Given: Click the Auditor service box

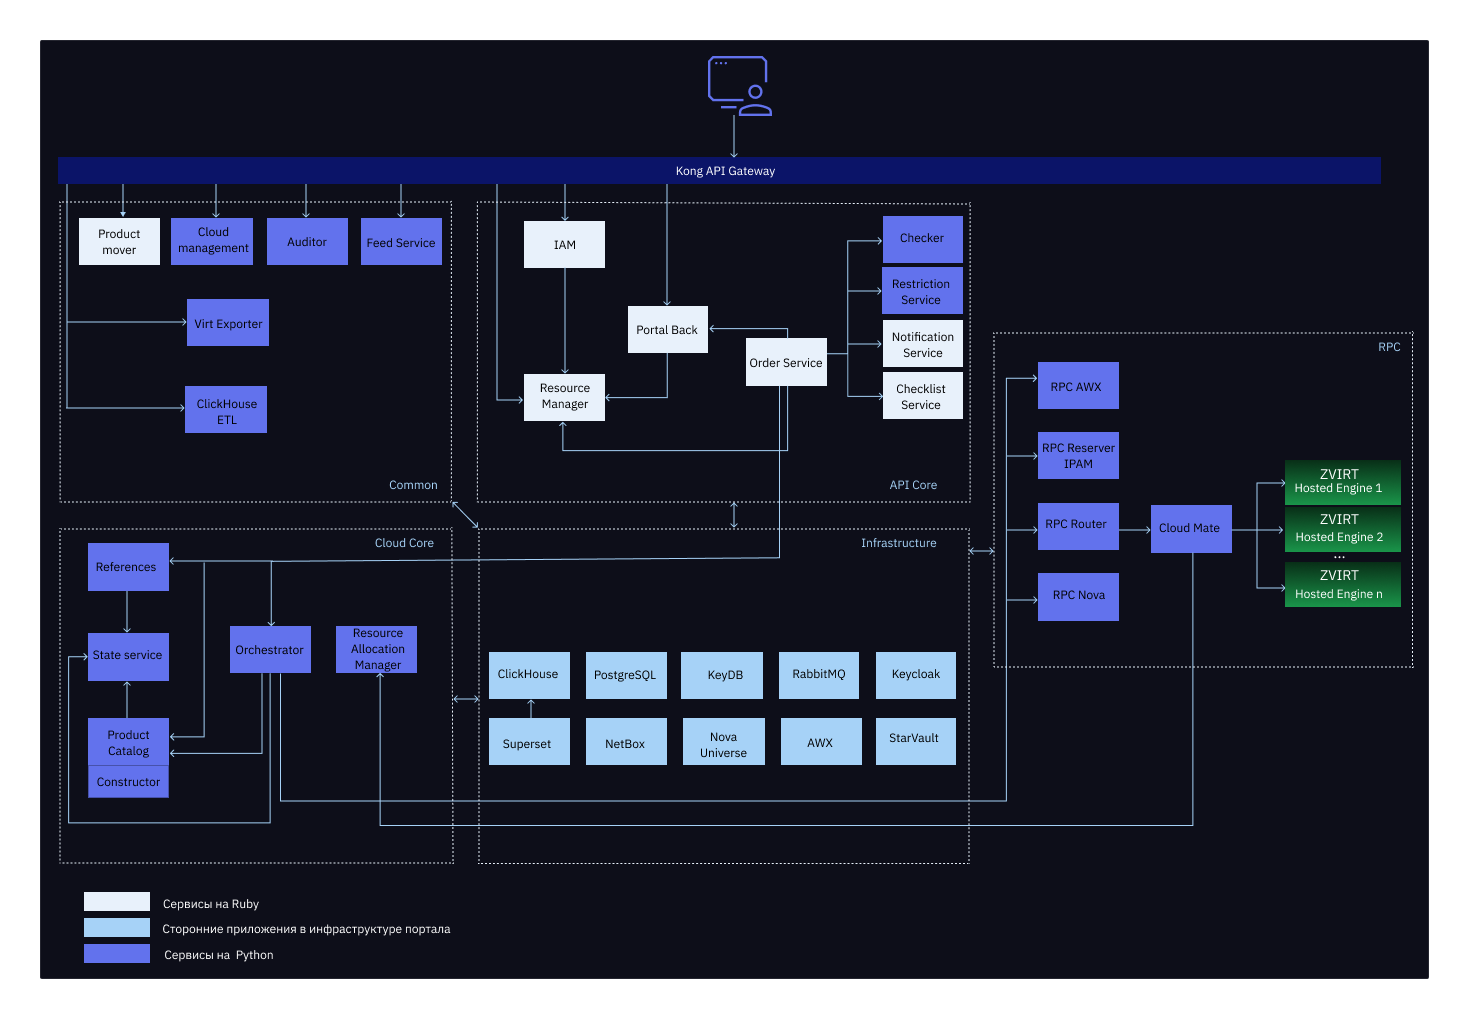Looking at the screenshot, I should [x=307, y=242].
